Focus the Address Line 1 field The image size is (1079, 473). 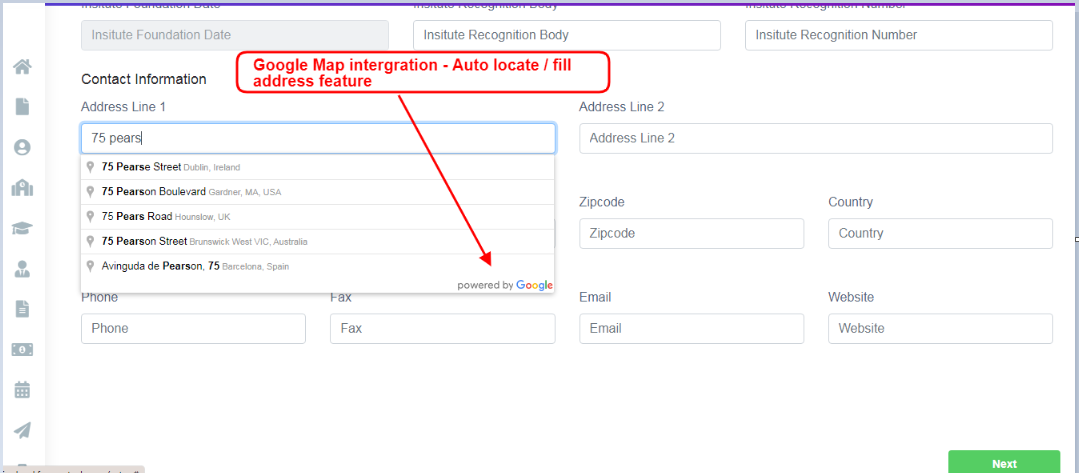(318, 138)
